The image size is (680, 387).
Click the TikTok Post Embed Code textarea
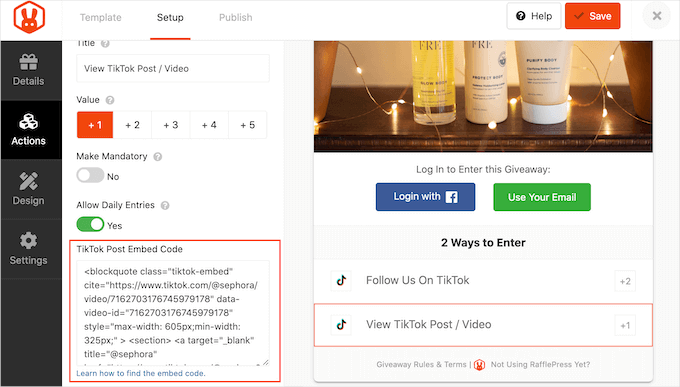173,313
